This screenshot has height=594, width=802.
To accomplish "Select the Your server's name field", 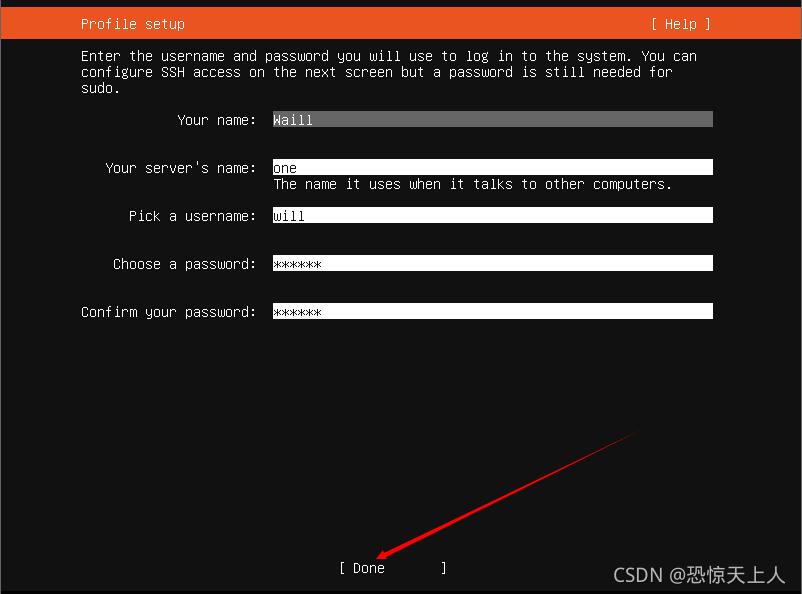I will pos(493,167).
